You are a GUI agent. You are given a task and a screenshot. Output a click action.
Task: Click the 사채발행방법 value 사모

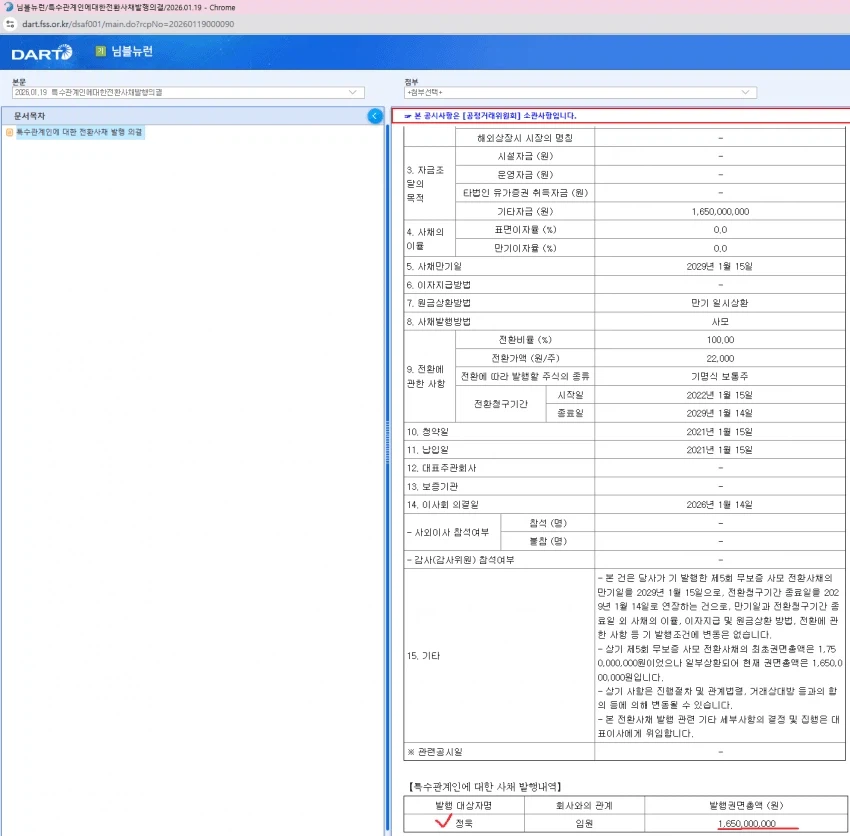click(x=720, y=321)
